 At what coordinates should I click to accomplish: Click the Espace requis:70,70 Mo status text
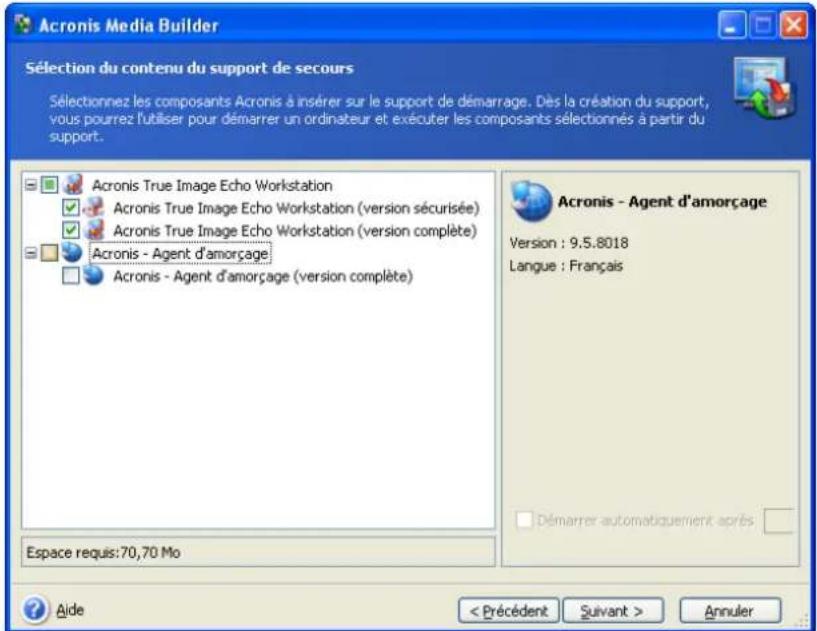pos(103,552)
